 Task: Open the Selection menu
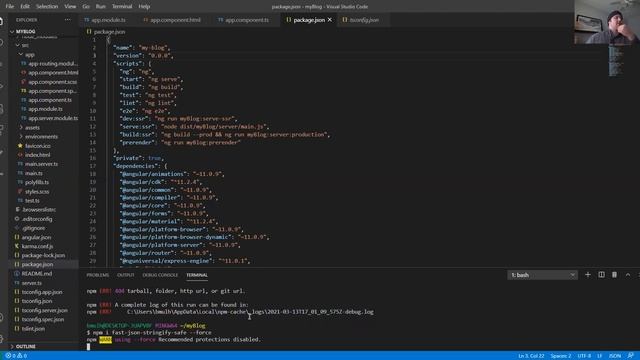47,7
